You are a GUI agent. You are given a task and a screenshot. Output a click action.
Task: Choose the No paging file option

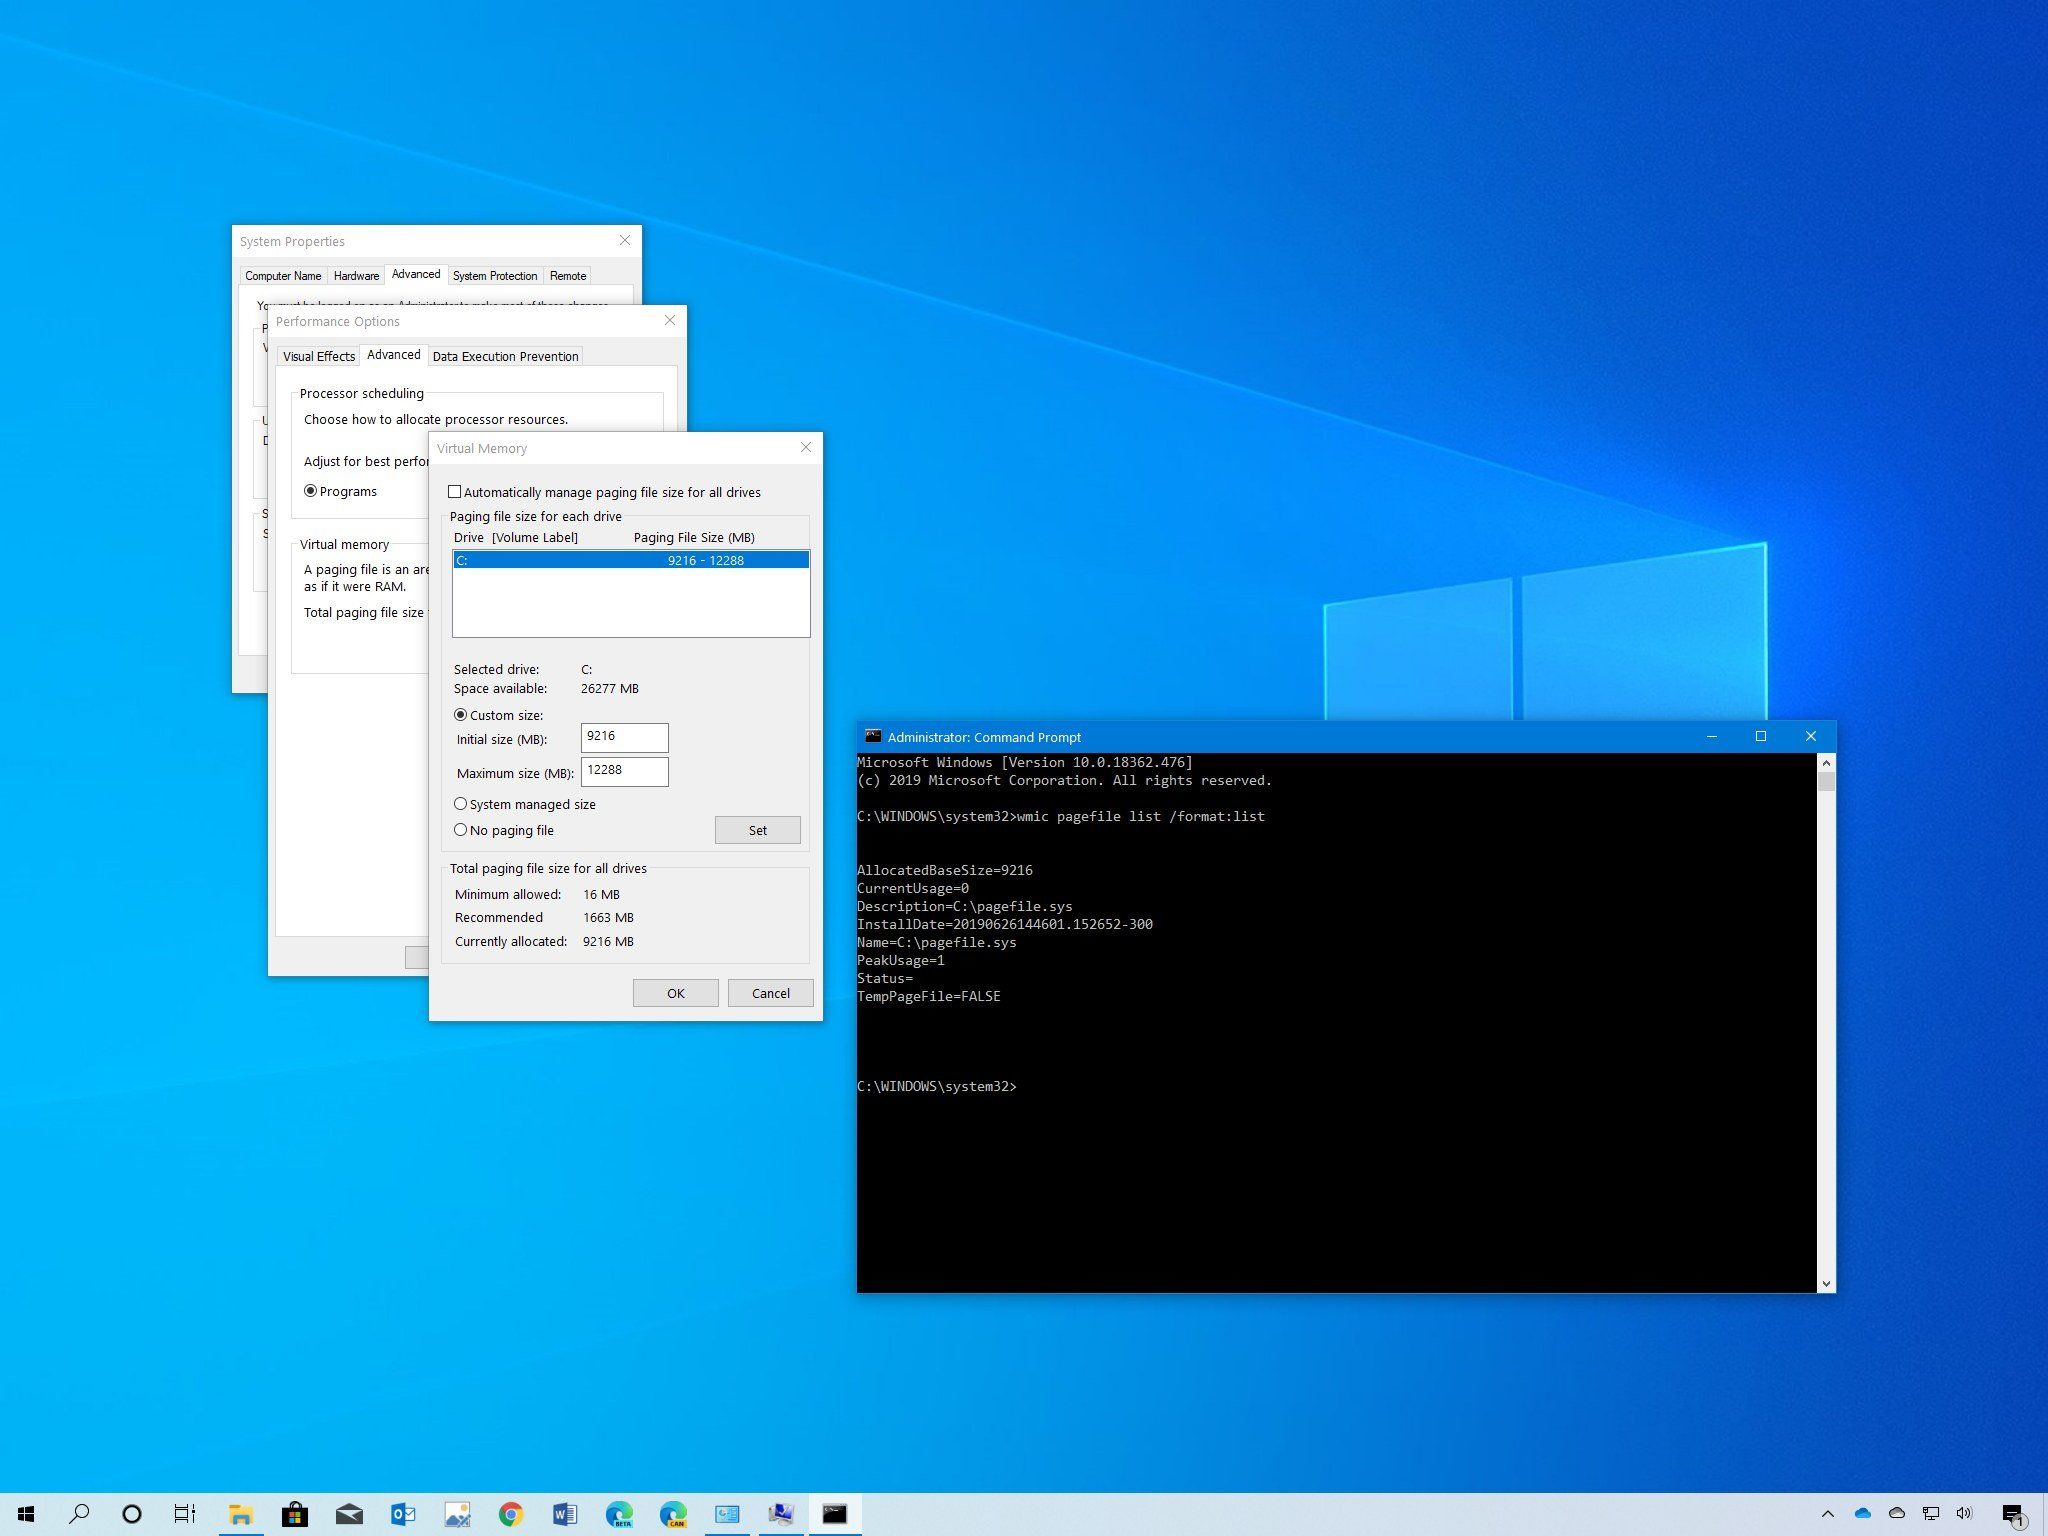coord(461,829)
